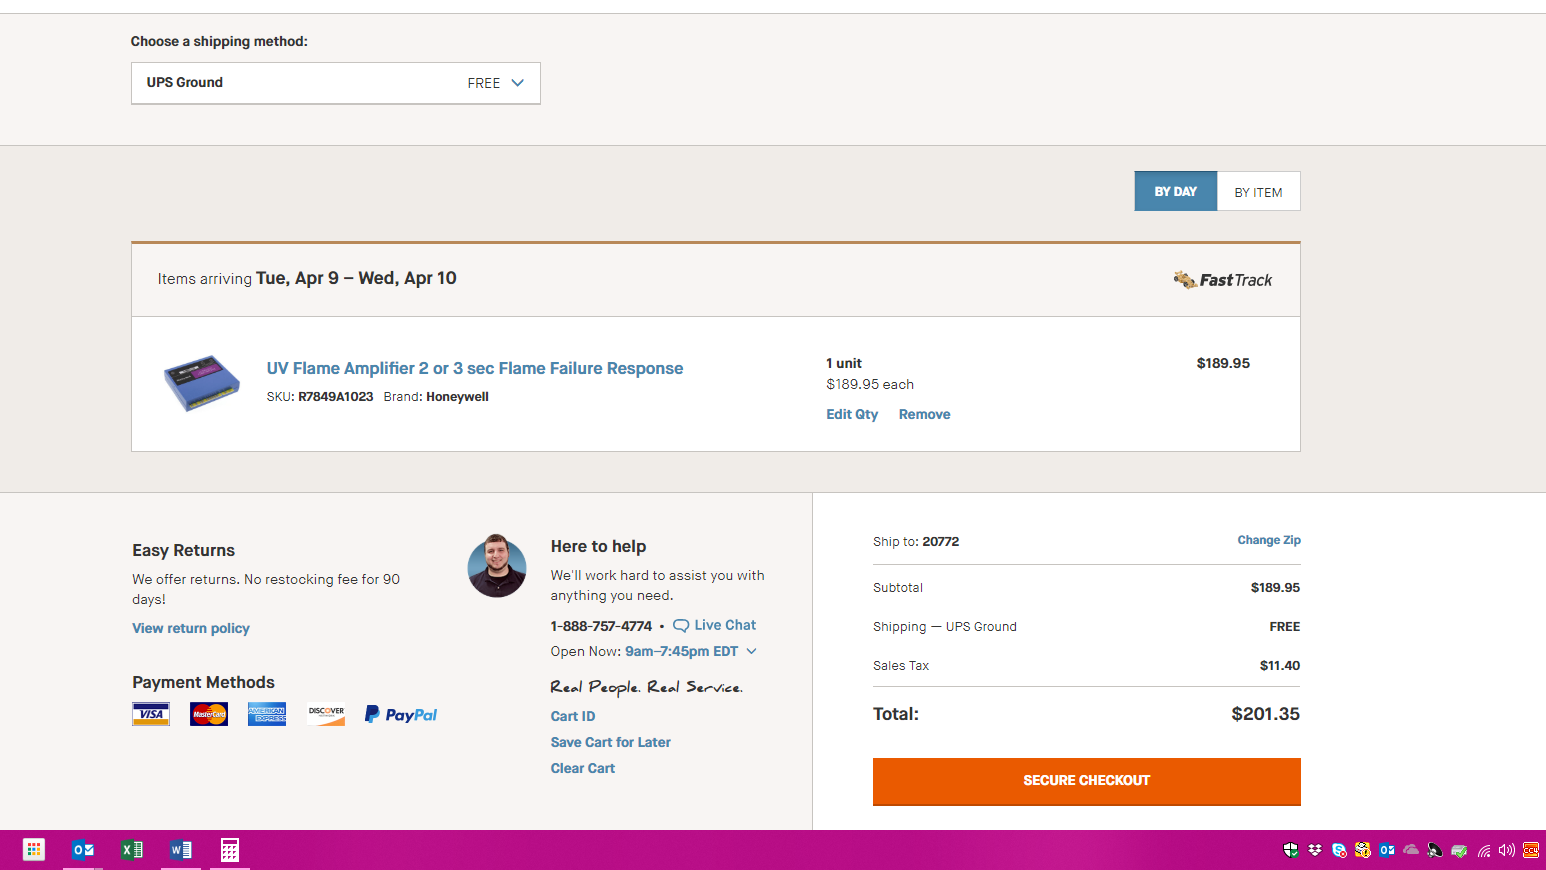Image resolution: width=1546 pixels, height=870 pixels.
Task: Switch to the By Item view
Action: tap(1258, 192)
